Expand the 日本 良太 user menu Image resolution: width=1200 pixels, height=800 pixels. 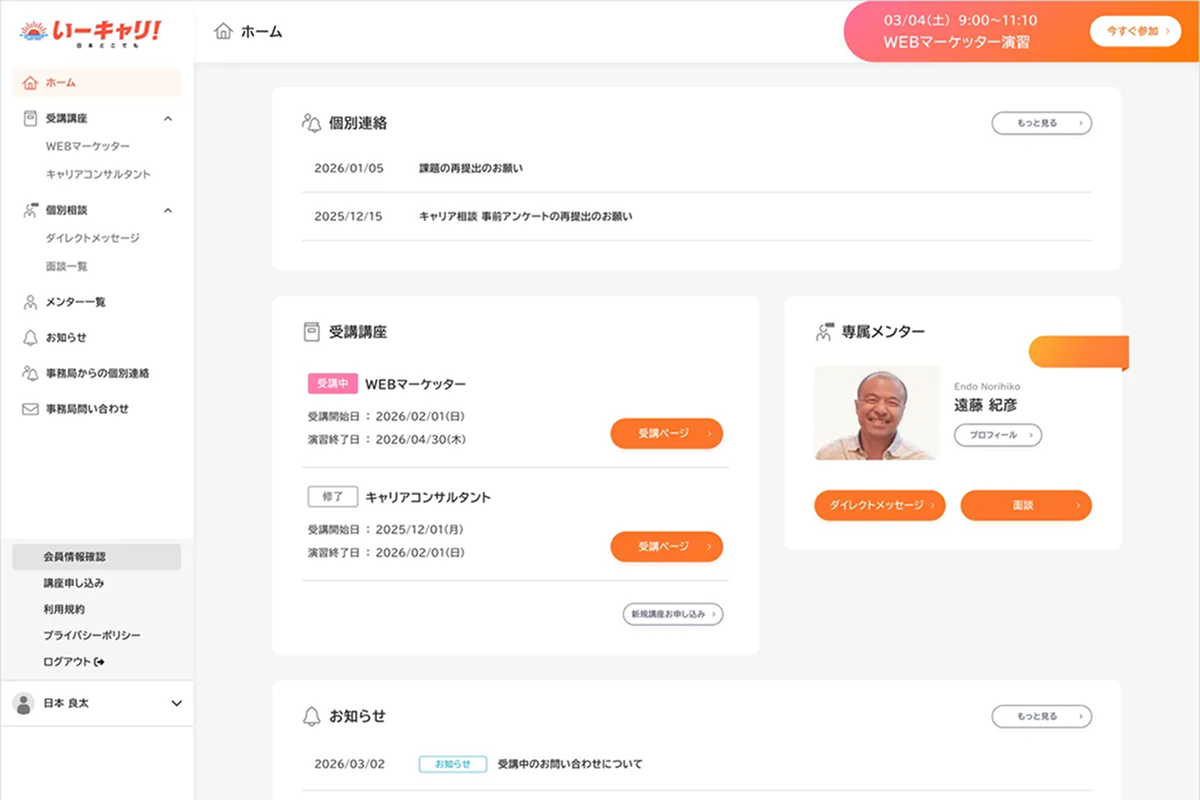pos(177,703)
